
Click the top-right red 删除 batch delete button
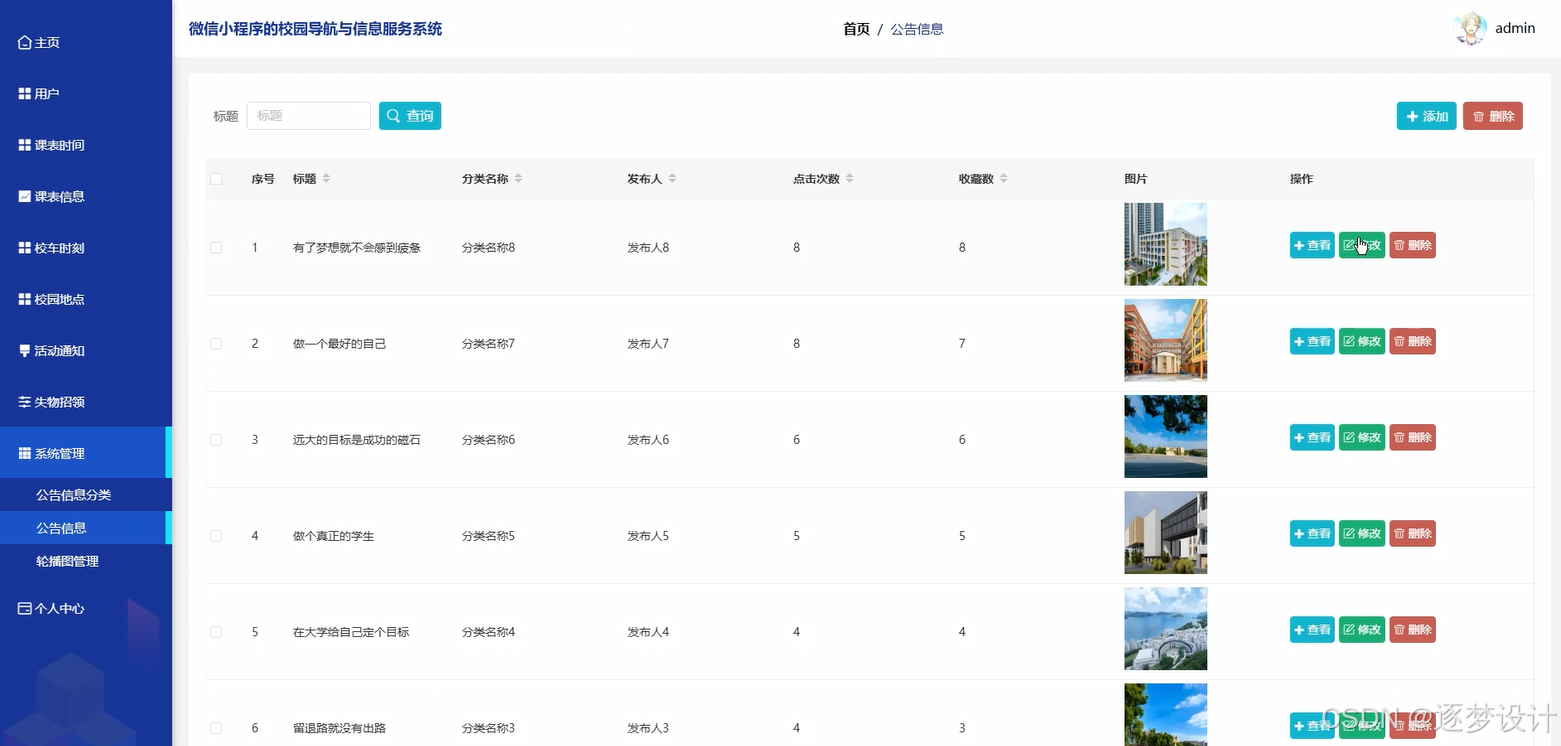click(1493, 116)
